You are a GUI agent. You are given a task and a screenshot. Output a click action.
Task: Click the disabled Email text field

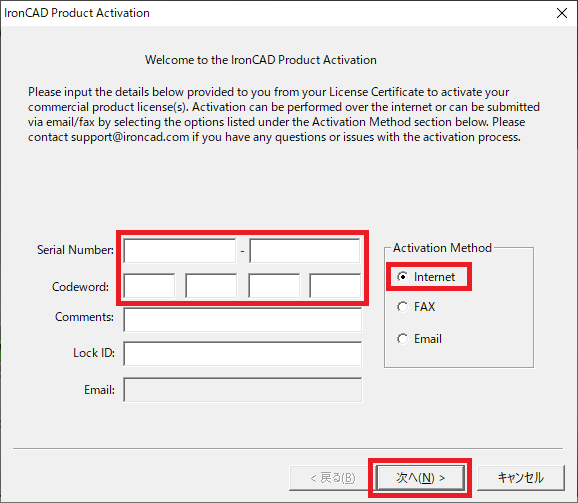[243, 390]
